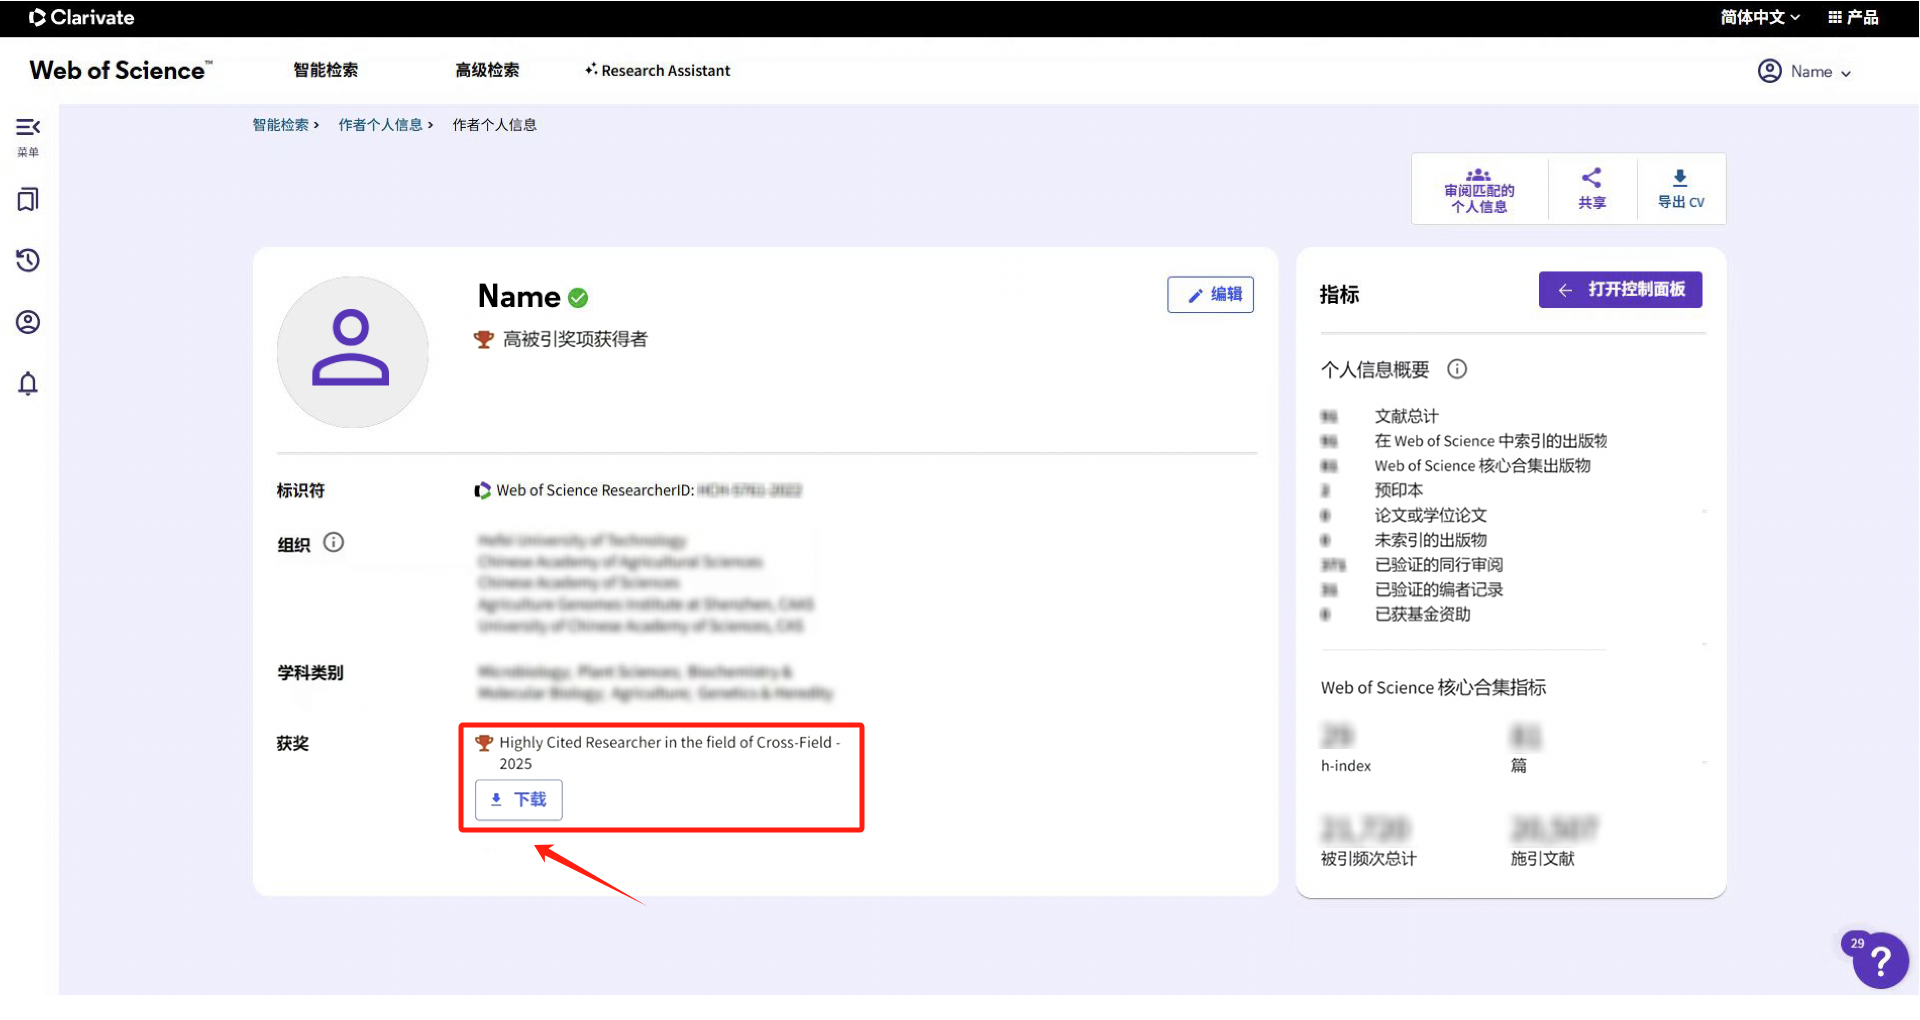This screenshot has height=1020, width=1920.
Task: Click the info icon next to 组织
Action: click(334, 542)
